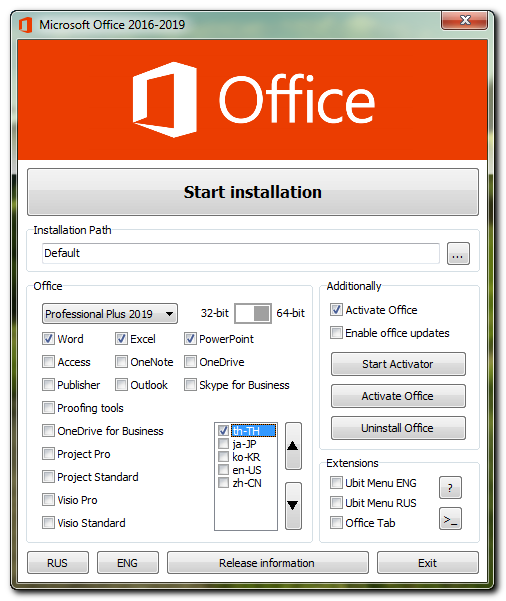Check the en-US language option
This screenshot has width=506, height=601.
223,470
